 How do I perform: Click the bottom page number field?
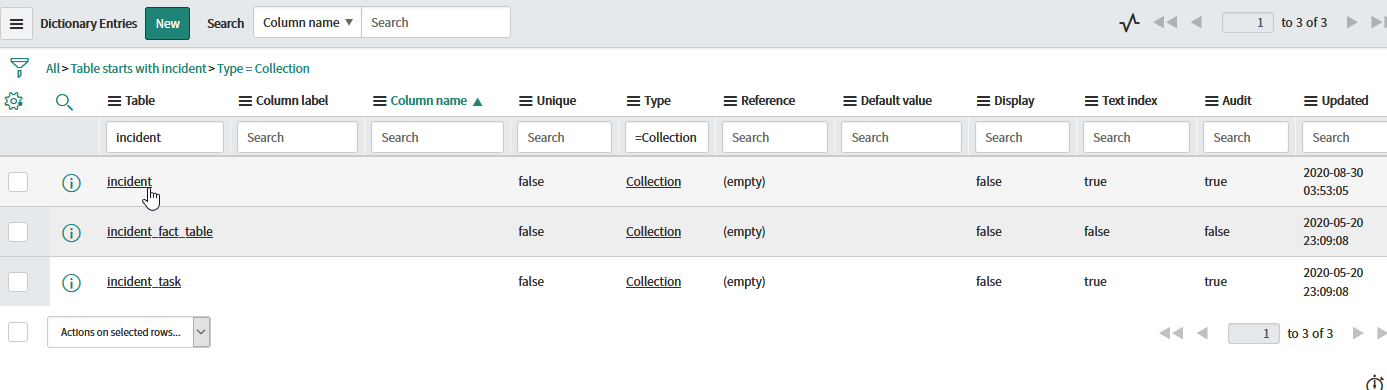pos(1254,333)
